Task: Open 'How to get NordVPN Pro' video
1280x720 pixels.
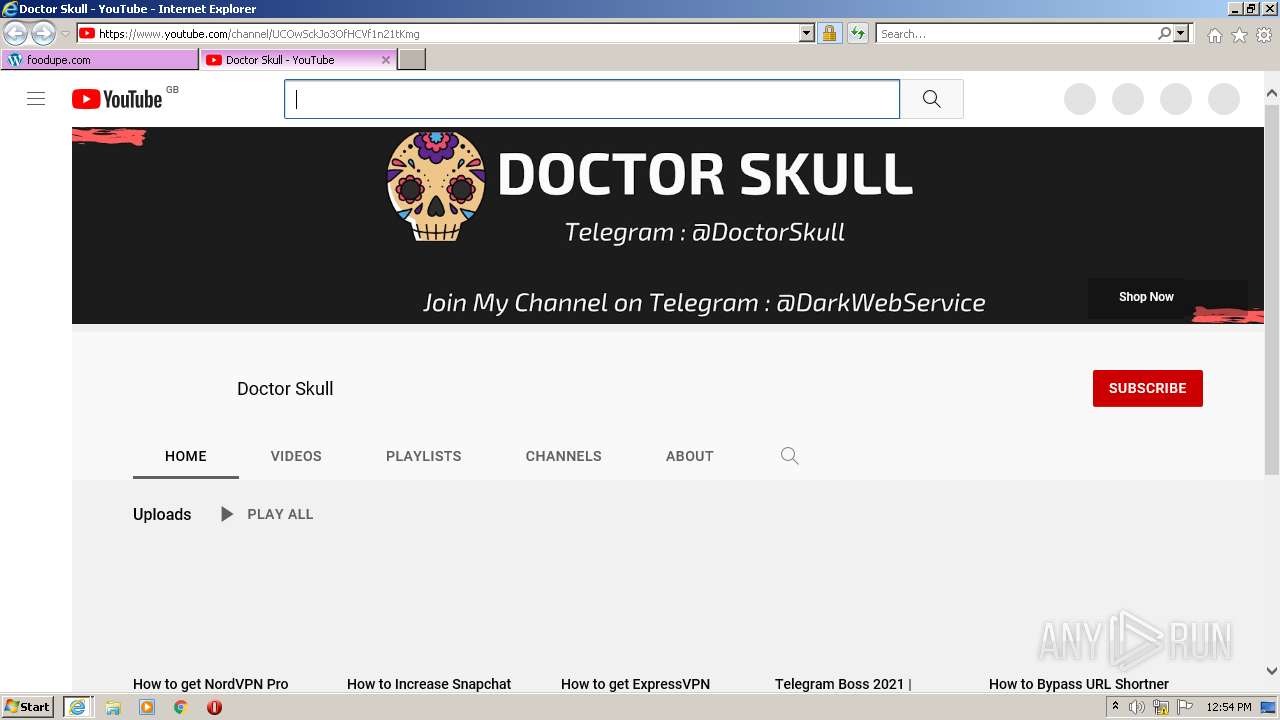Action: click(211, 684)
